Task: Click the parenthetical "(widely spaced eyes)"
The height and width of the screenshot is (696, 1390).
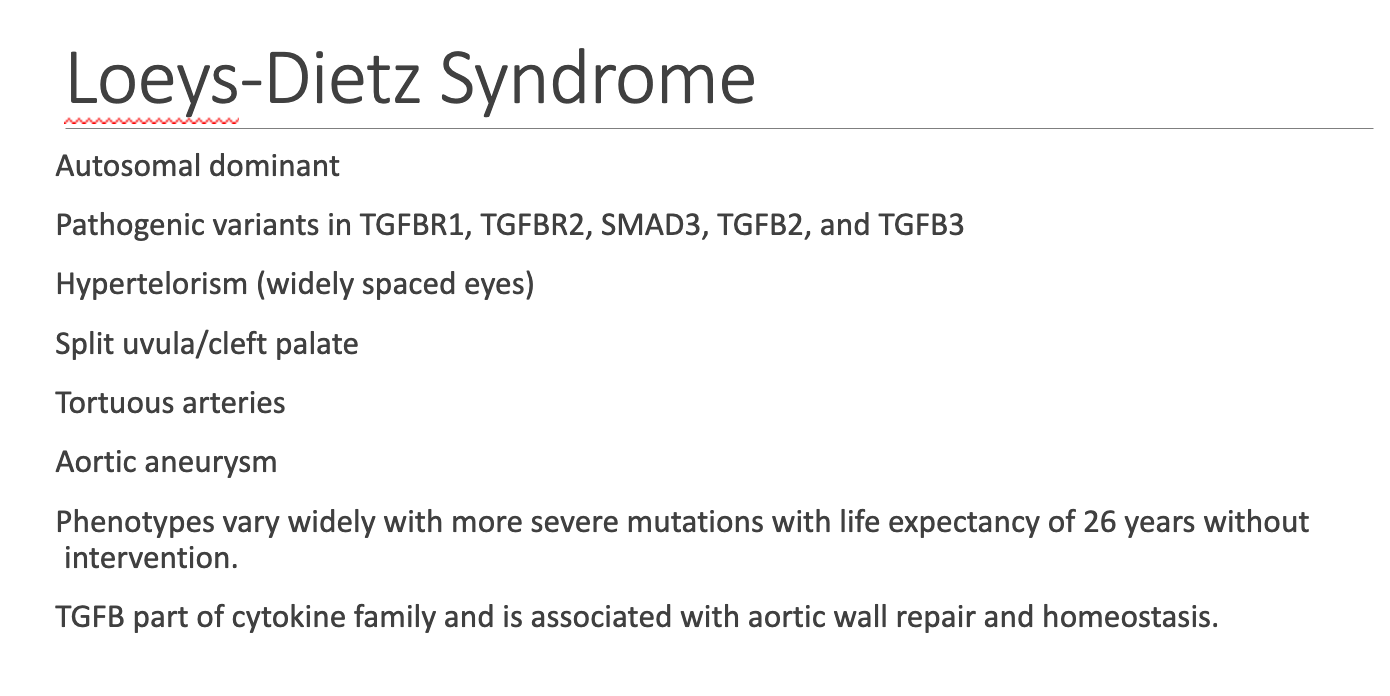Action: pyautogui.click(x=395, y=285)
